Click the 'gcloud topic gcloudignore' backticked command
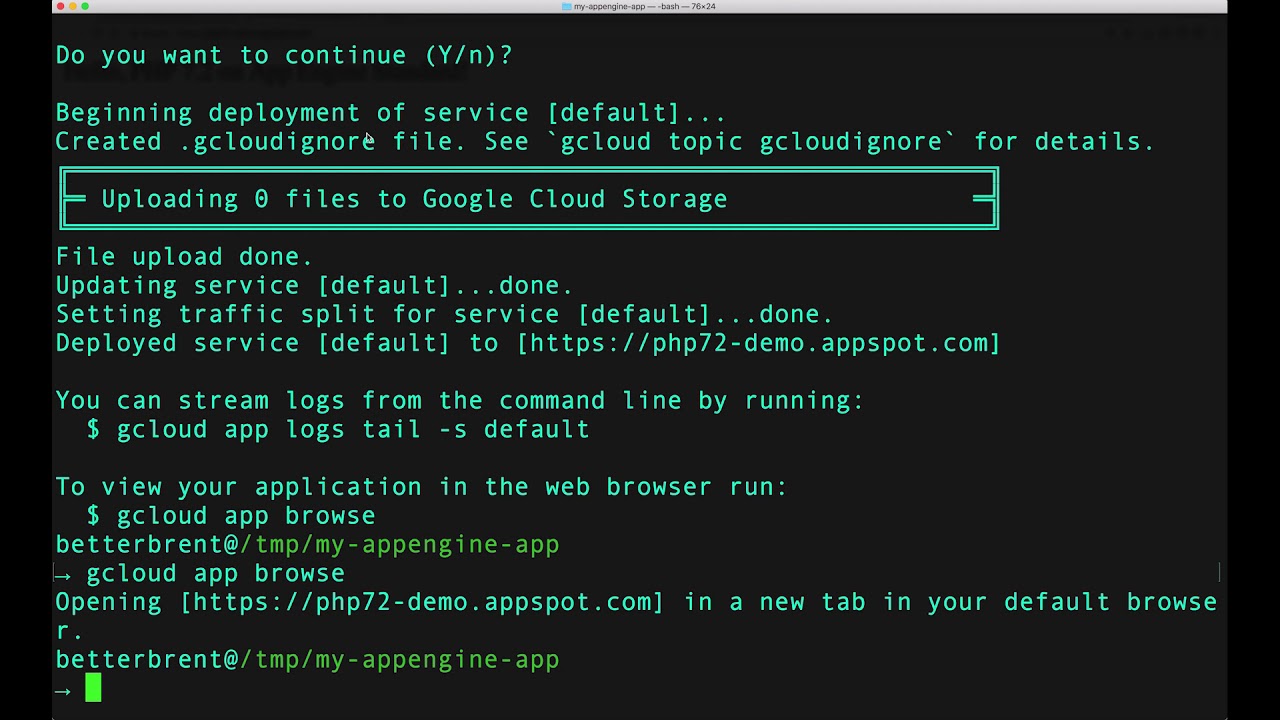Image resolution: width=1280 pixels, height=720 pixels. point(751,141)
